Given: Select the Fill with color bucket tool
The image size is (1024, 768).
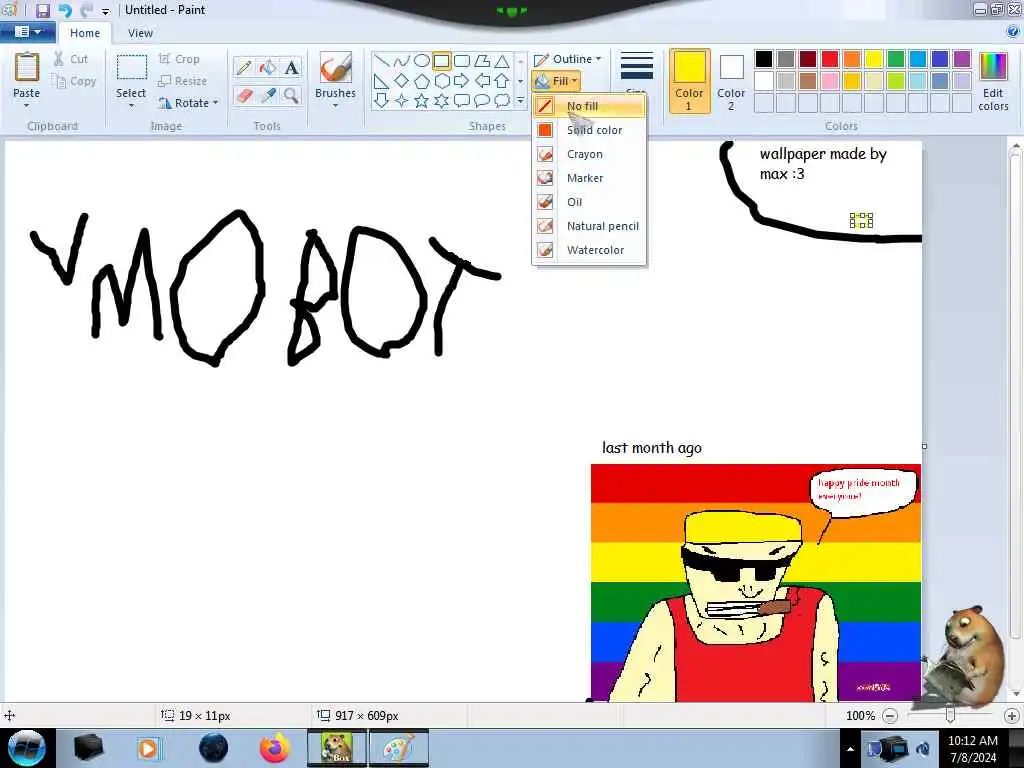Looking at the screenshot, I should [x=268, y=67].
